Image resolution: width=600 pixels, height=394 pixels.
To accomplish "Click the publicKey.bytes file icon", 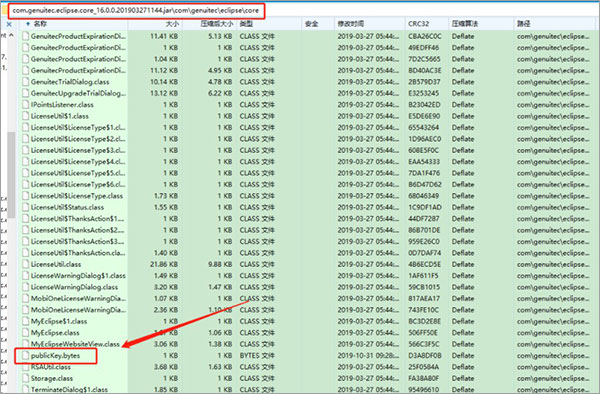I will (x=26, y=355).
